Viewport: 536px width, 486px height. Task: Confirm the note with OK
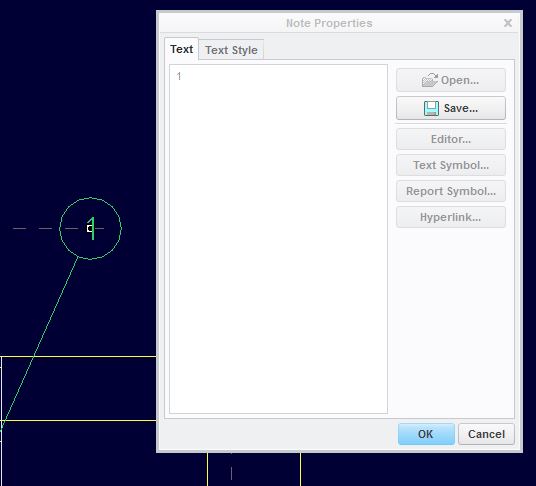click(426, 434)
